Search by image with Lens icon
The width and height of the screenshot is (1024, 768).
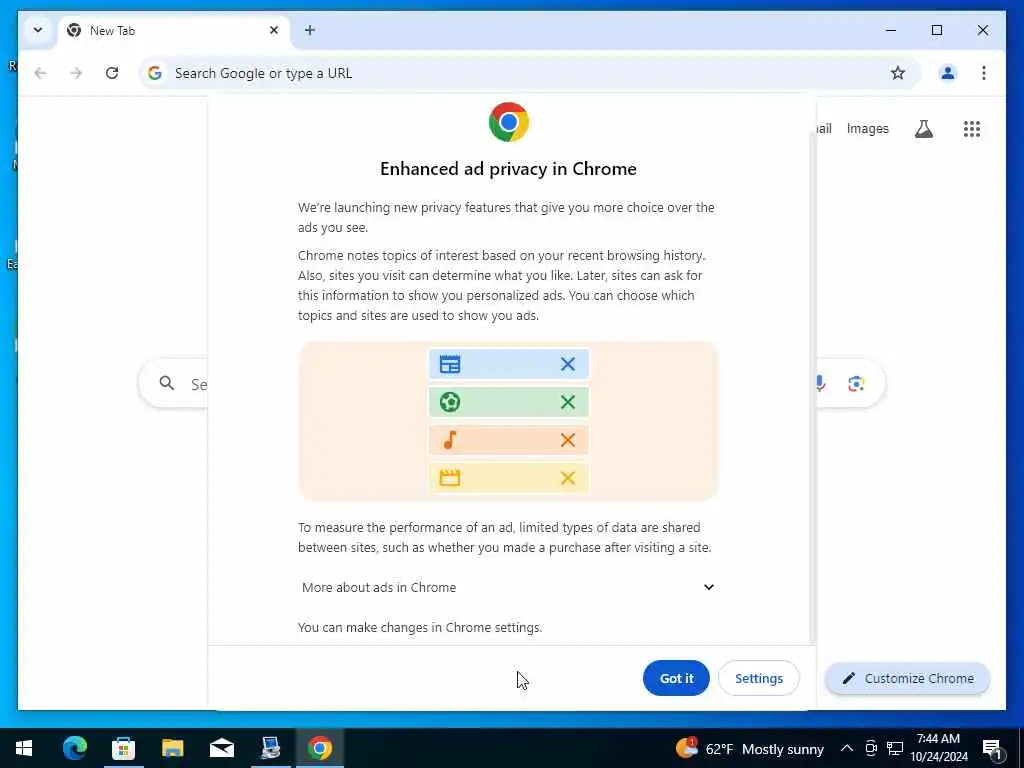[856, 383]
